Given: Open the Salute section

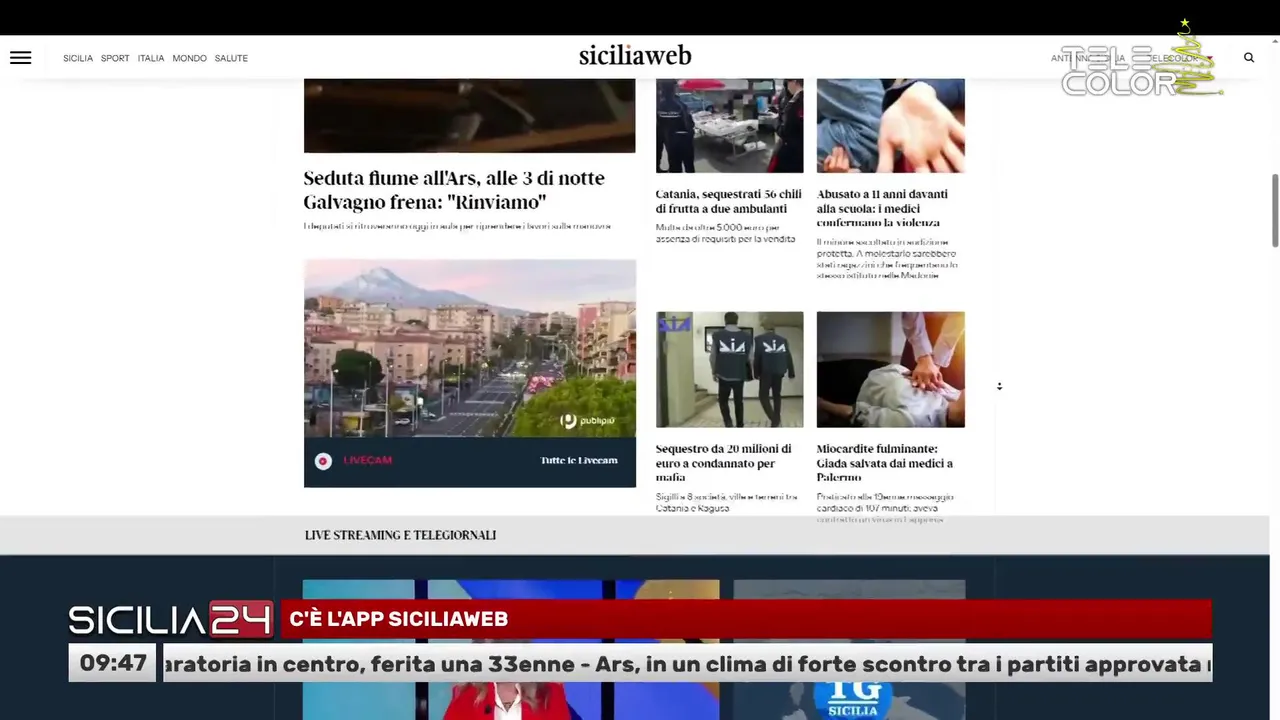Looking at the screenshot, I should click(231, 58).
